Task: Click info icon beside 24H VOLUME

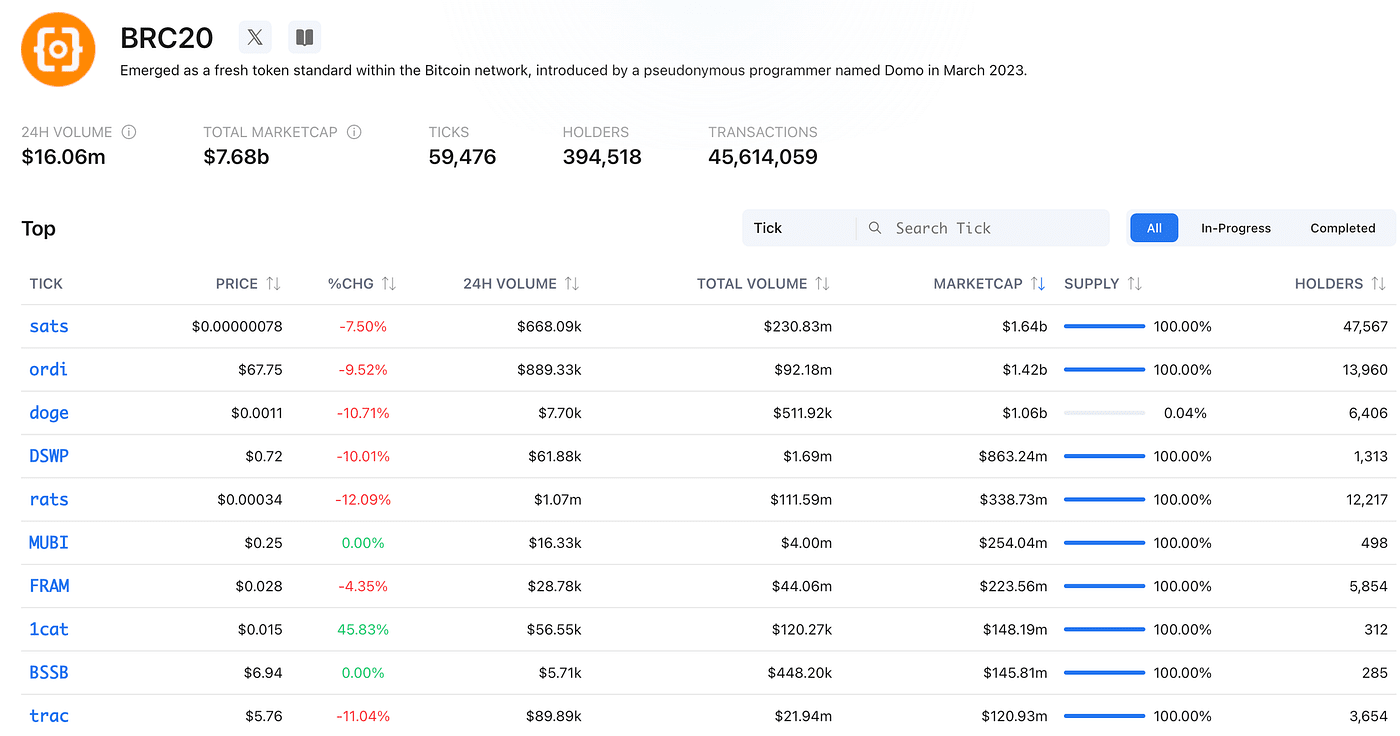Action: pyautogui.click(x=129, y=132)
